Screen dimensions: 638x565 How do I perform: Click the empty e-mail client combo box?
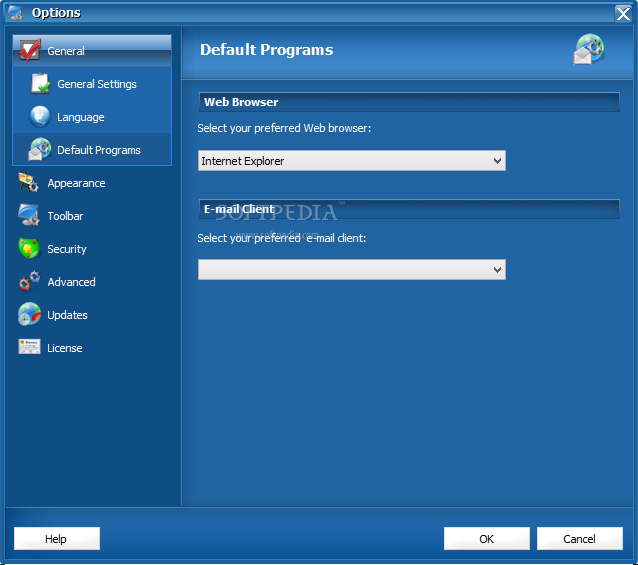click(x=352, y=269)
